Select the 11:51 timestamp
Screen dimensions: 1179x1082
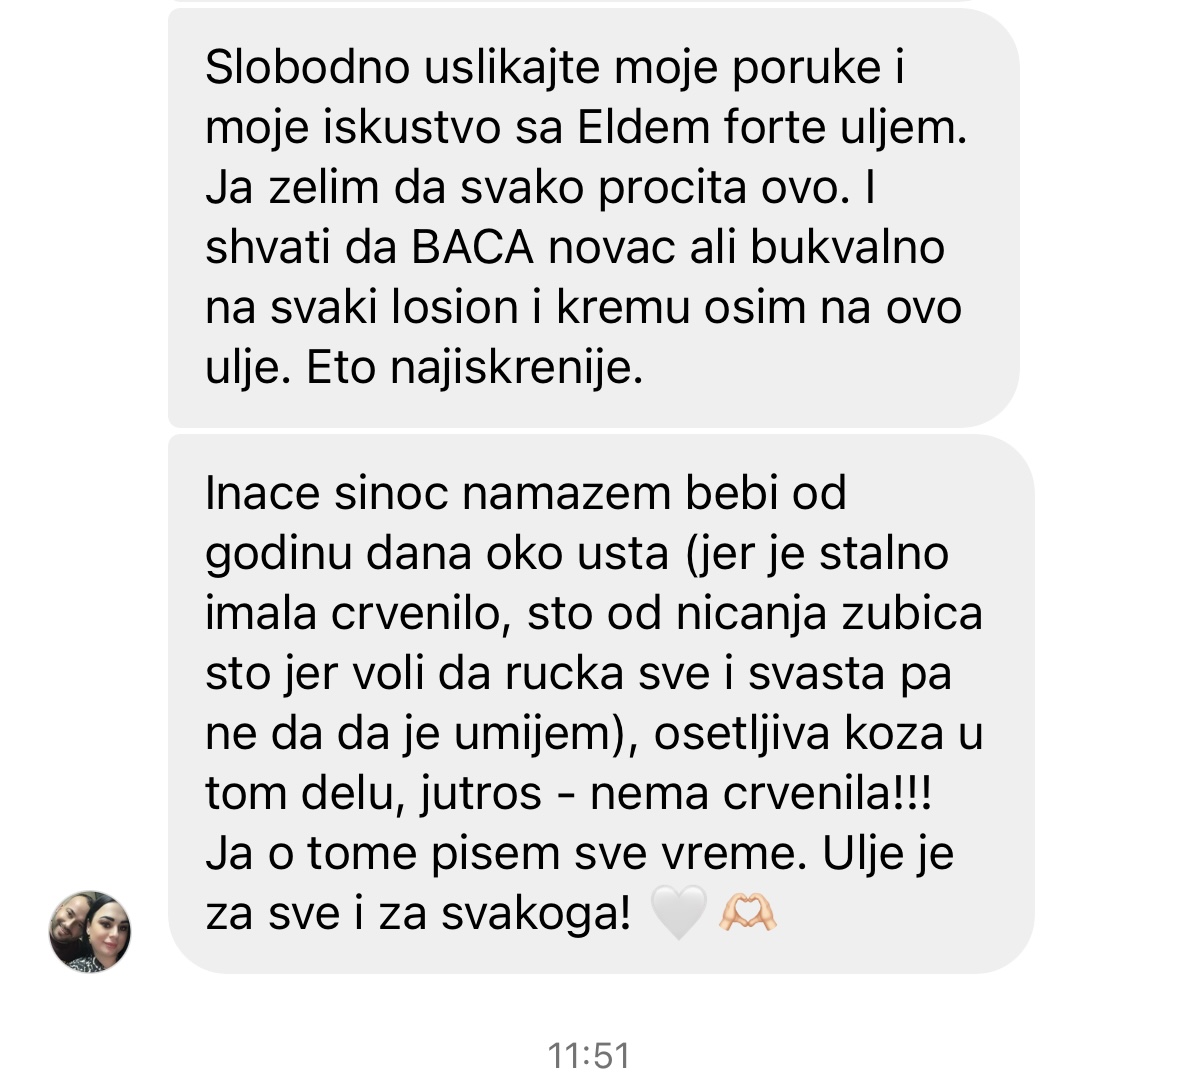589,1056
